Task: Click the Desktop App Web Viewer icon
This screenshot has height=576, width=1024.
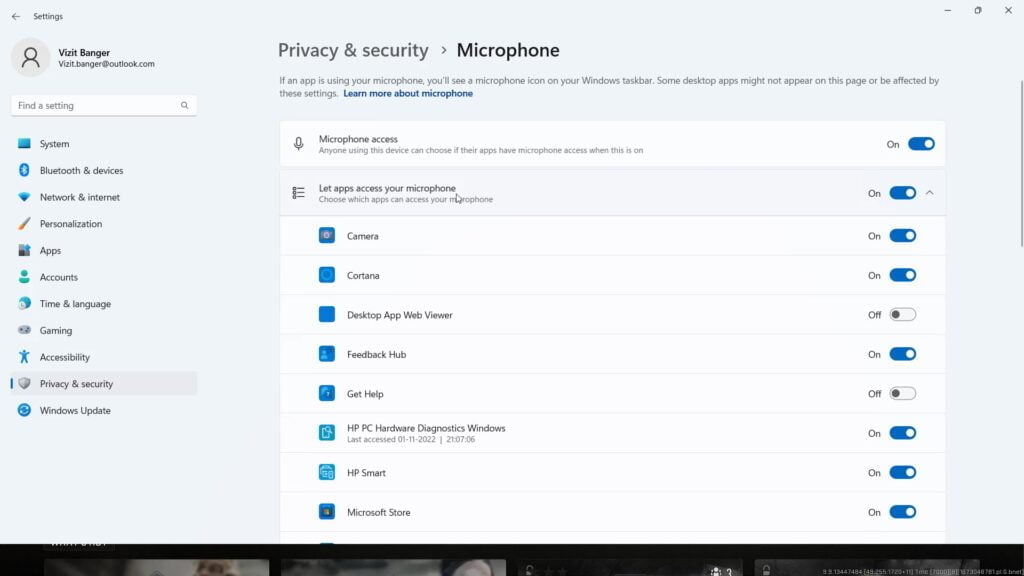Action: coord(327,315)
